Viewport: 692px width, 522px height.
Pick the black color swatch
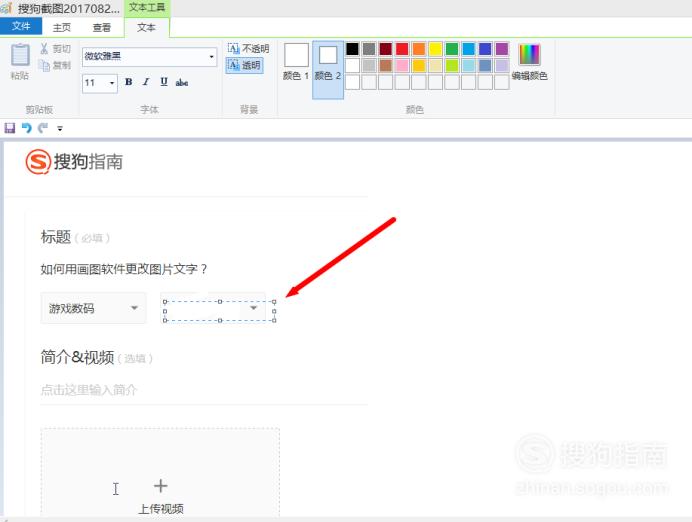pos(352,49)
